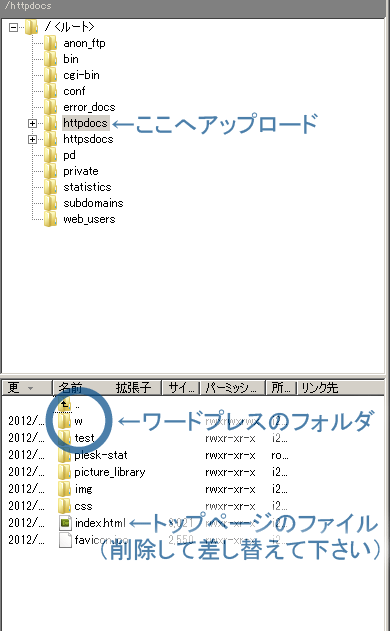Screen dimensions: 390x631
Task: Click the picture_library folder icon
Action: [64, 472]
